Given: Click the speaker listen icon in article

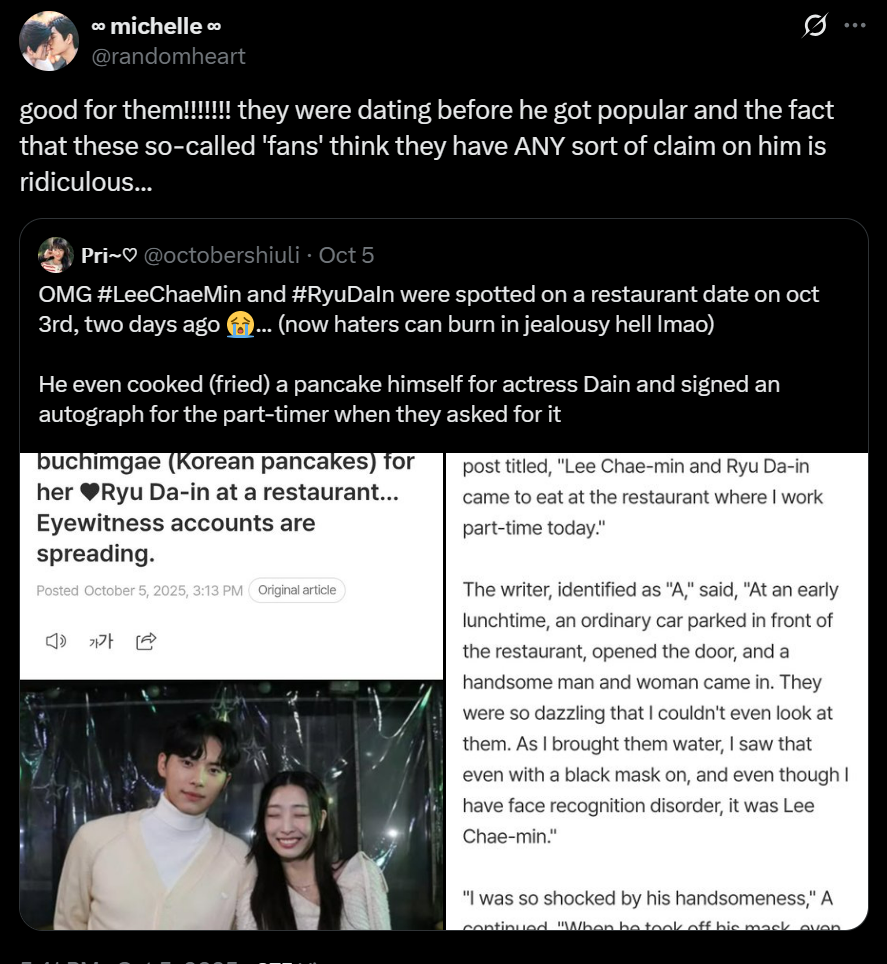Looking at the screenshot, I should point(56,641).
